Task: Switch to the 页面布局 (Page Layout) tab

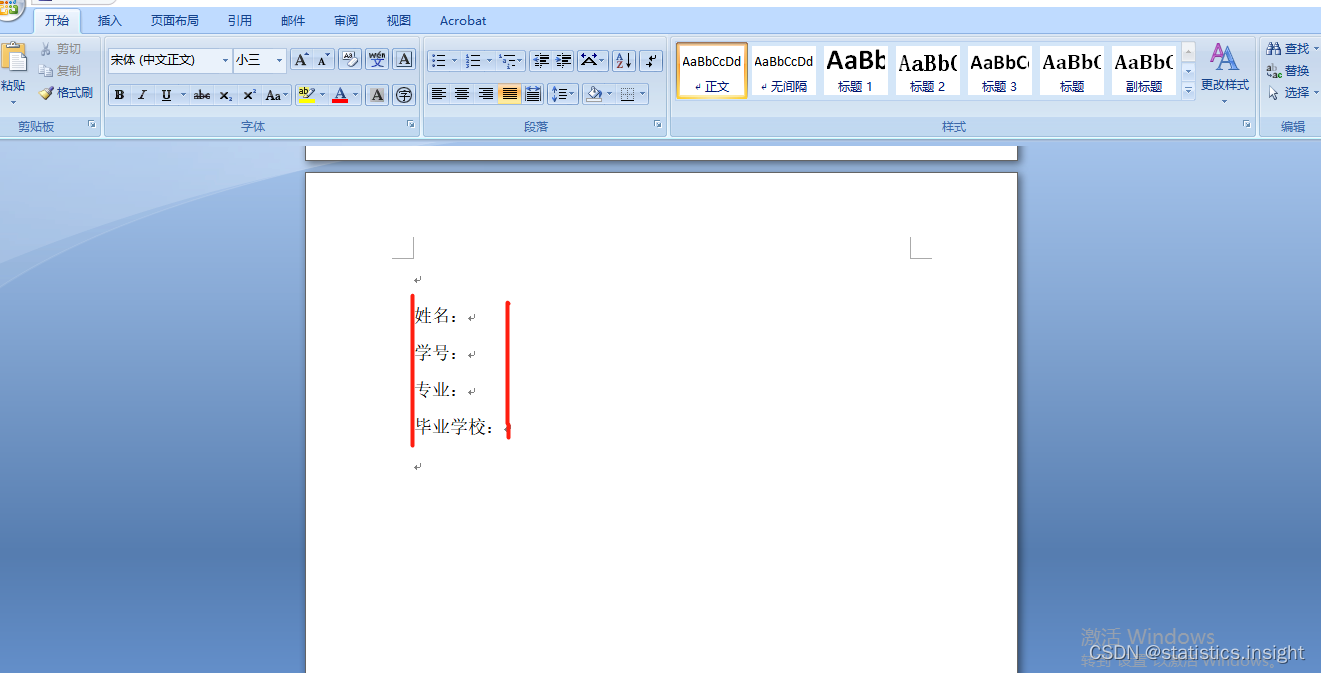Action: pyautogui.click(x=175, y=21)
